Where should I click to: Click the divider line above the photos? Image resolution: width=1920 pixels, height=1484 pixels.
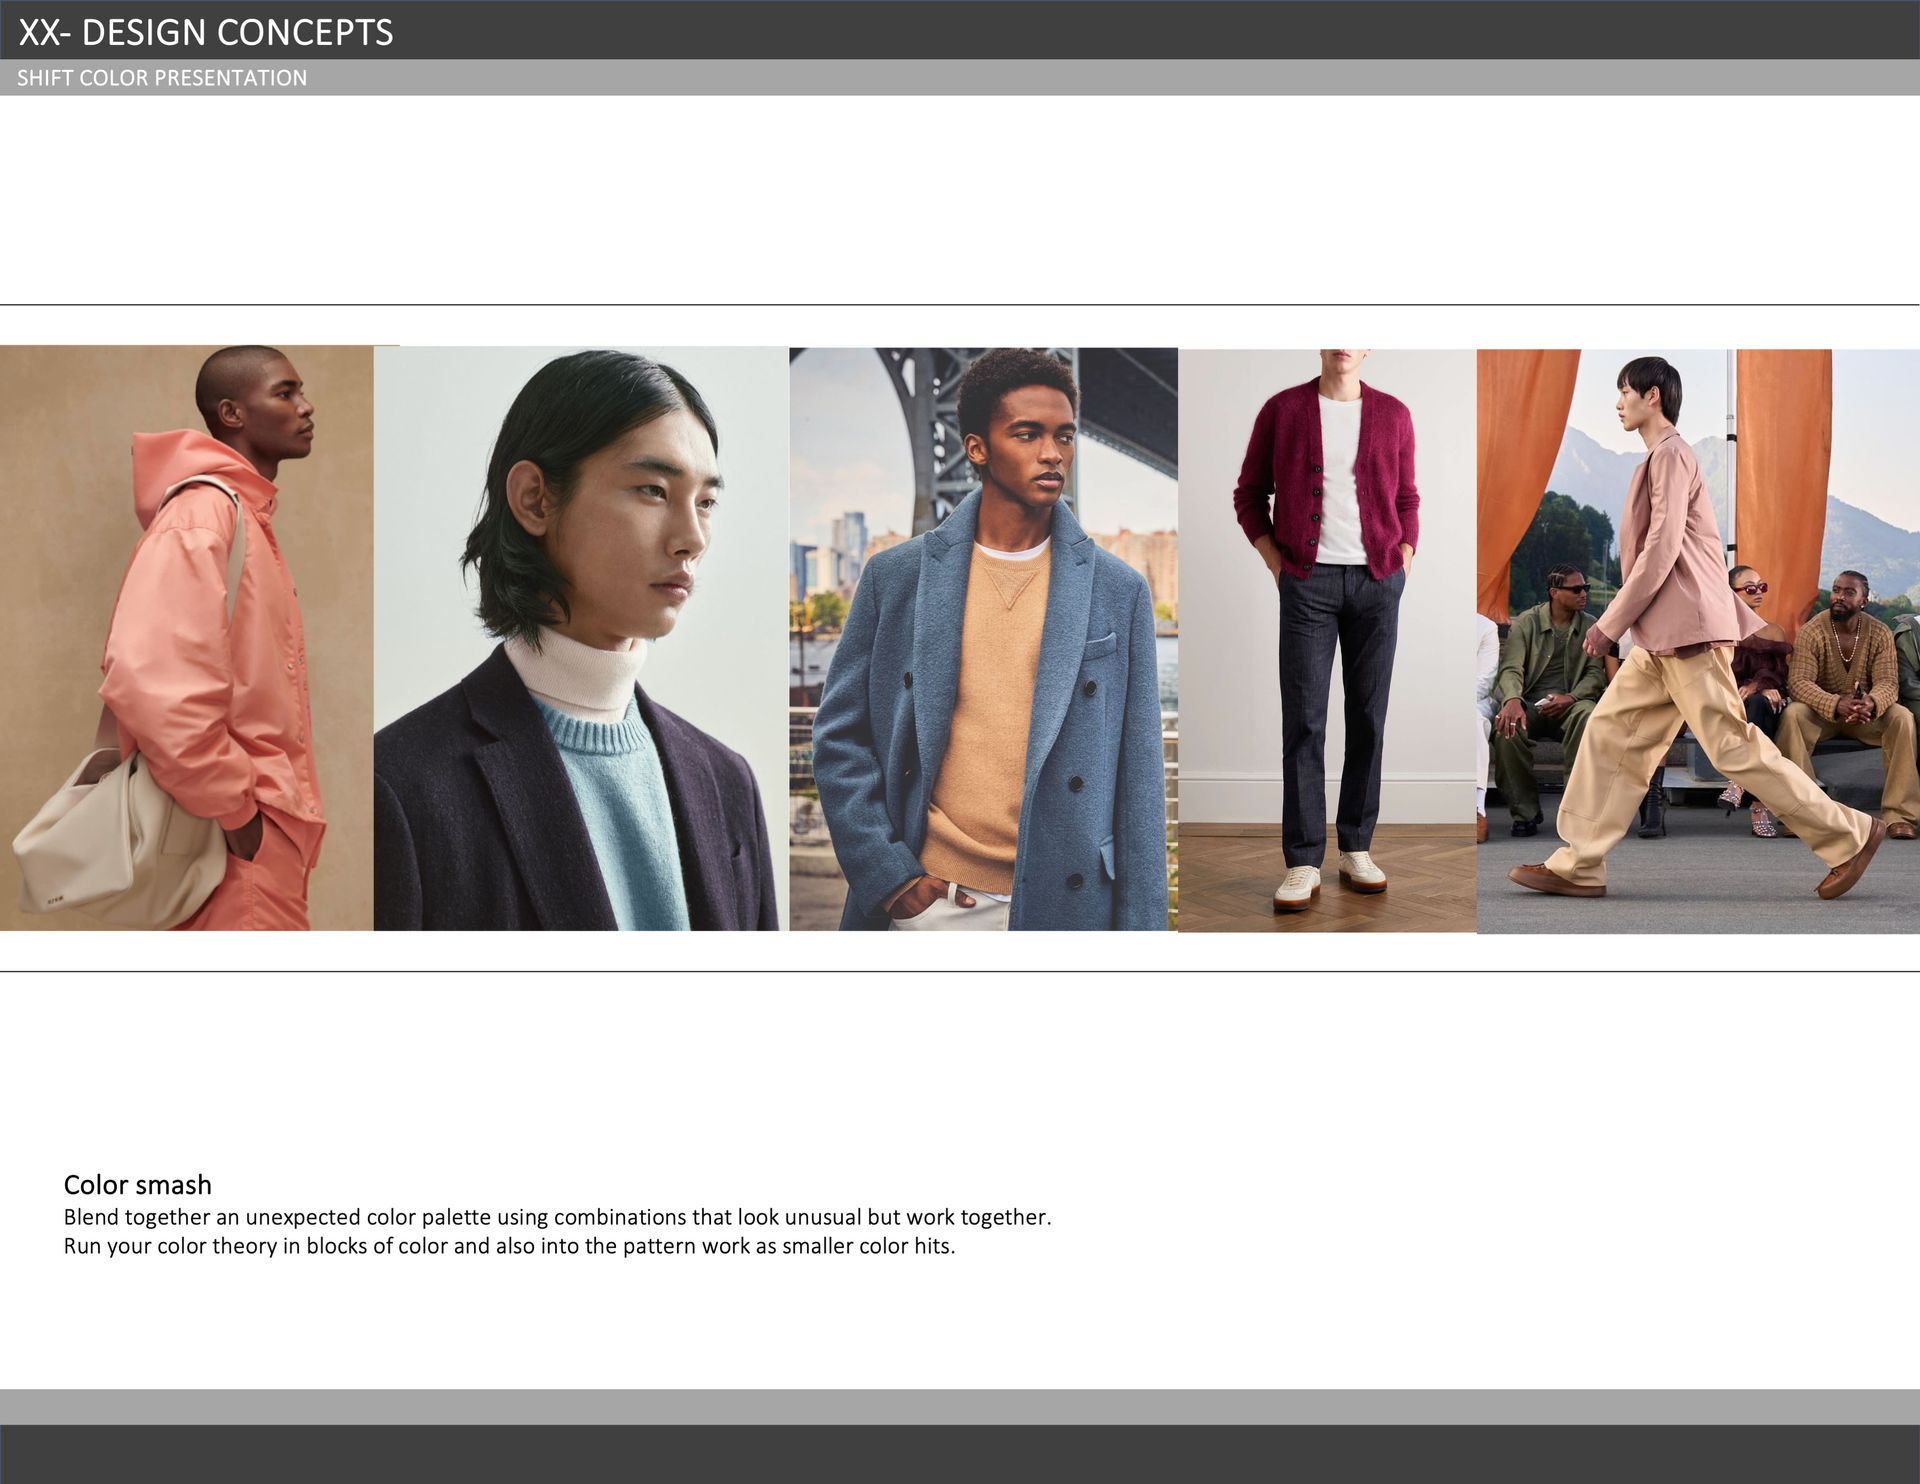[x=960, y=305]
